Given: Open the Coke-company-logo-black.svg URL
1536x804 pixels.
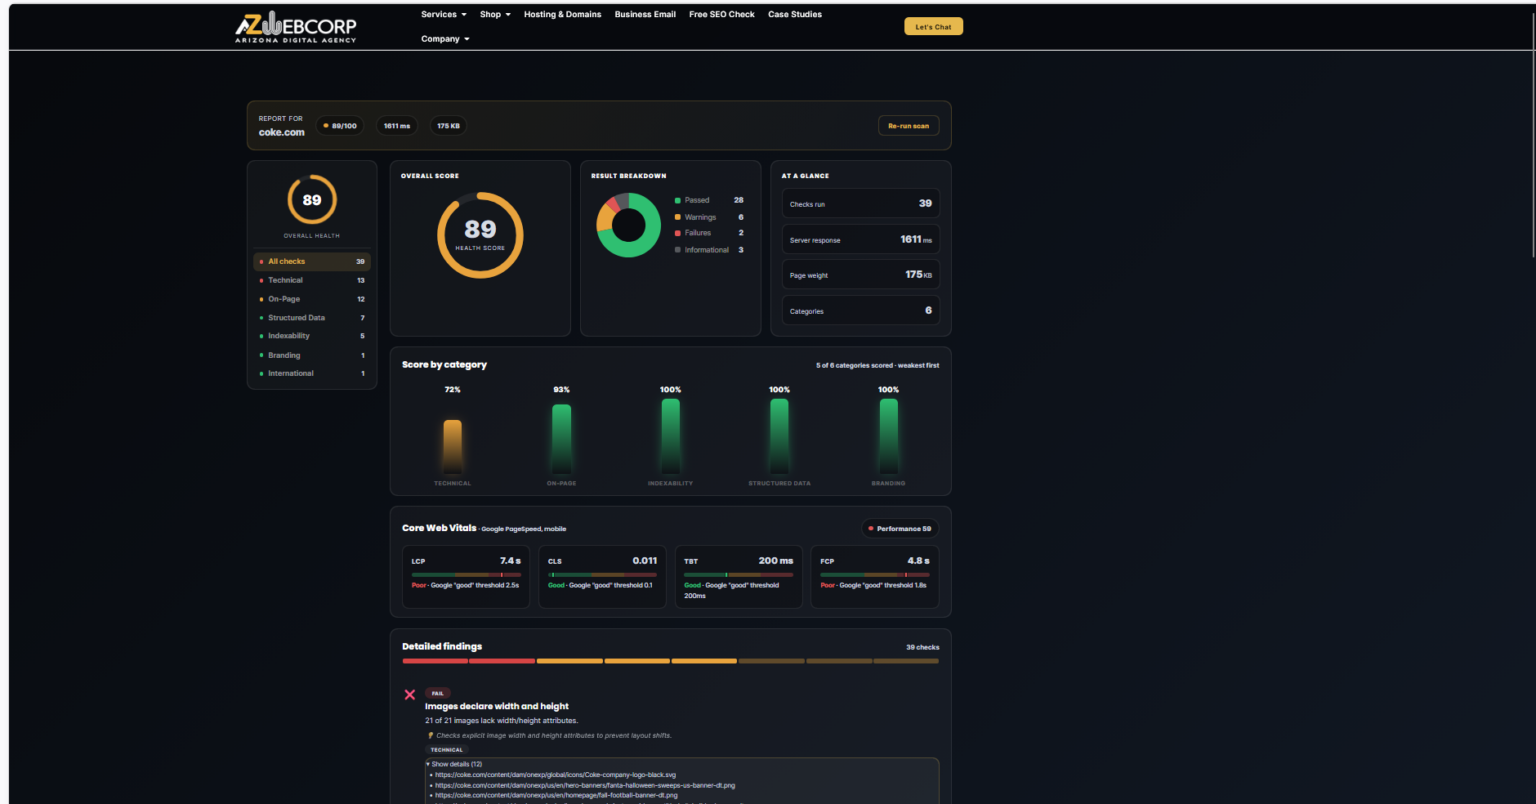Looking at the screenshot, I should coord(555,775).
